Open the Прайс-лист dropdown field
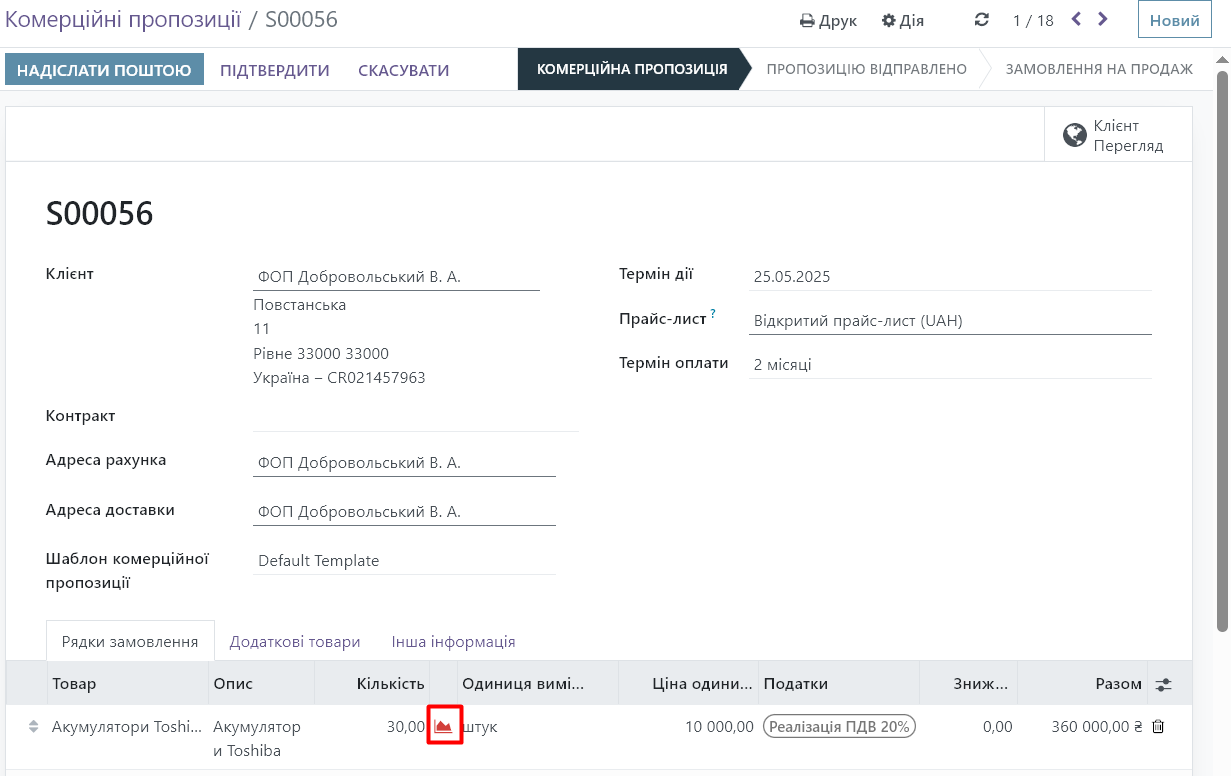1231x776 pixels. click(950, 321)
